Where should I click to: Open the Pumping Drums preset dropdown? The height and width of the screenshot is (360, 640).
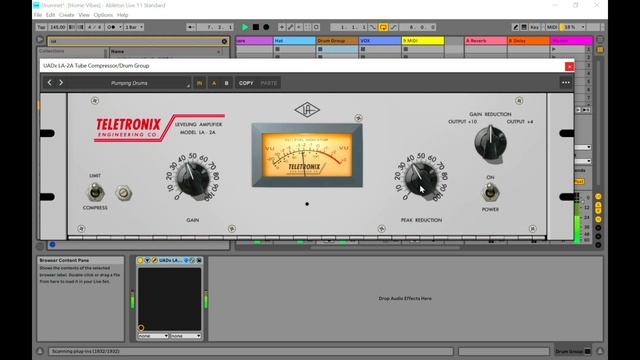tap(129, 83)
